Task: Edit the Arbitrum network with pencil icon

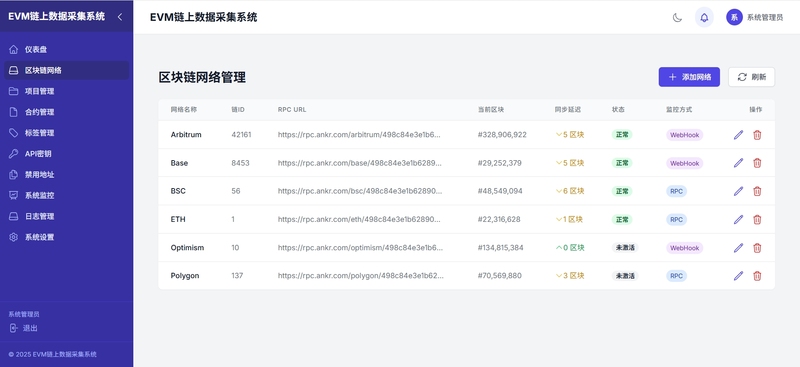Action: [x=738, y=135]
